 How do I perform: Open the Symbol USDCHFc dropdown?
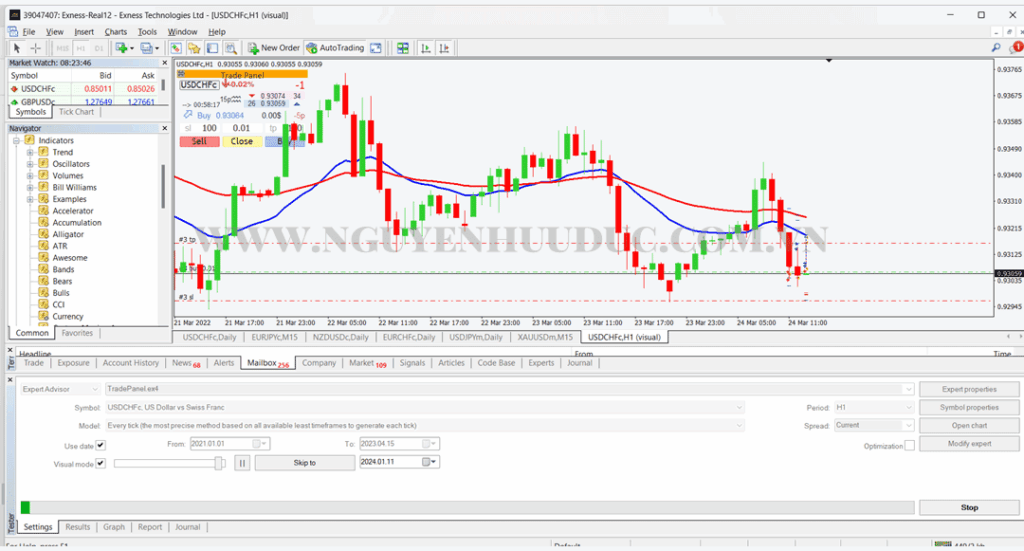pos(739,407)
